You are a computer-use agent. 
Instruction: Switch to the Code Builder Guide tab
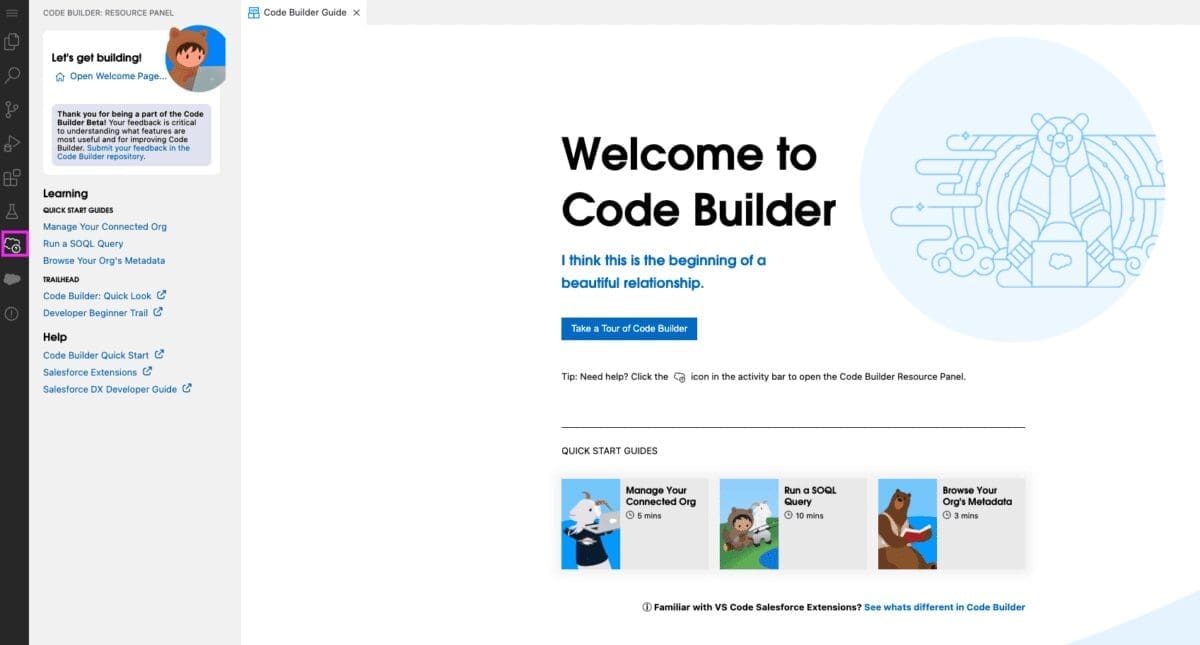click(x=296, y=12)
